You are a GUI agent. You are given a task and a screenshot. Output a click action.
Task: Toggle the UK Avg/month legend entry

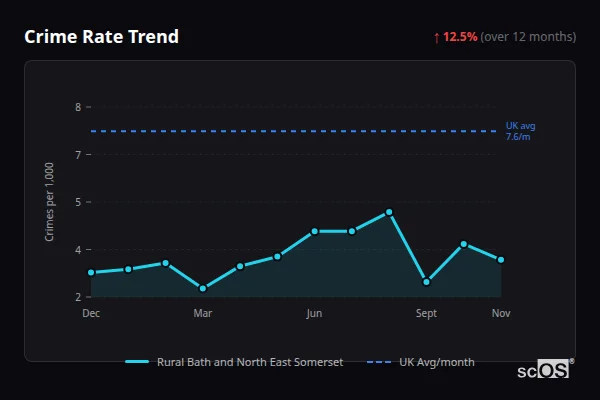click(421, 362)
